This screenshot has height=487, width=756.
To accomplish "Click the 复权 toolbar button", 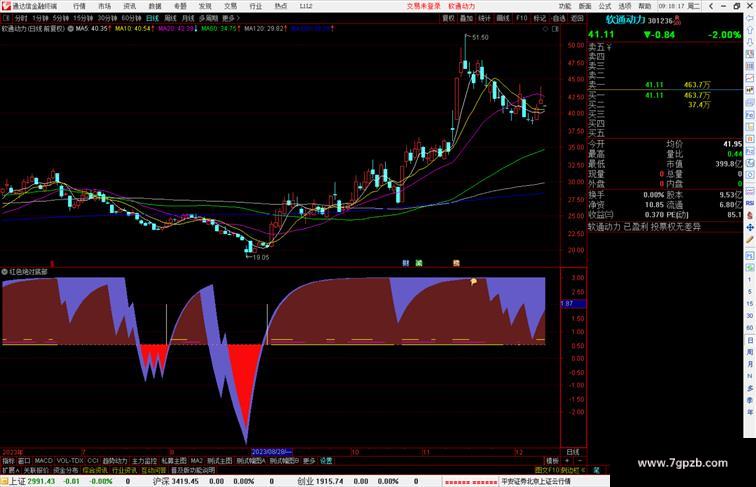I will coord(448,18).
